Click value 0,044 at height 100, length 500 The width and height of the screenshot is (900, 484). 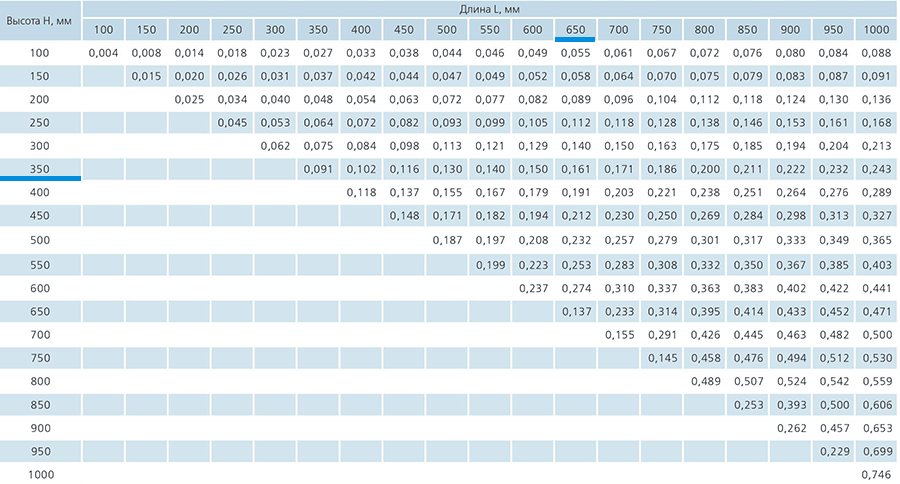(447, 53)
